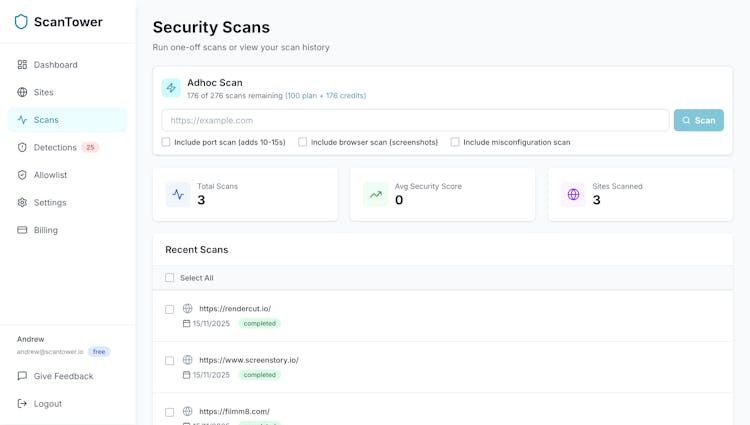Image resolution: width=750 pixels, height=425 pixels.
Task: Open the plan and credits link
Action: click(325, 96)
